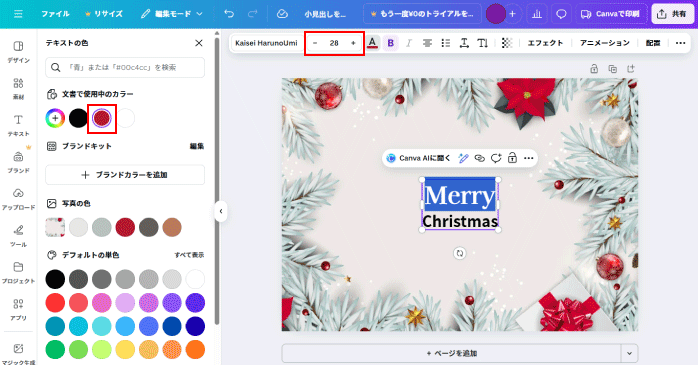Toggle bold formatting

tap(391, 43)
